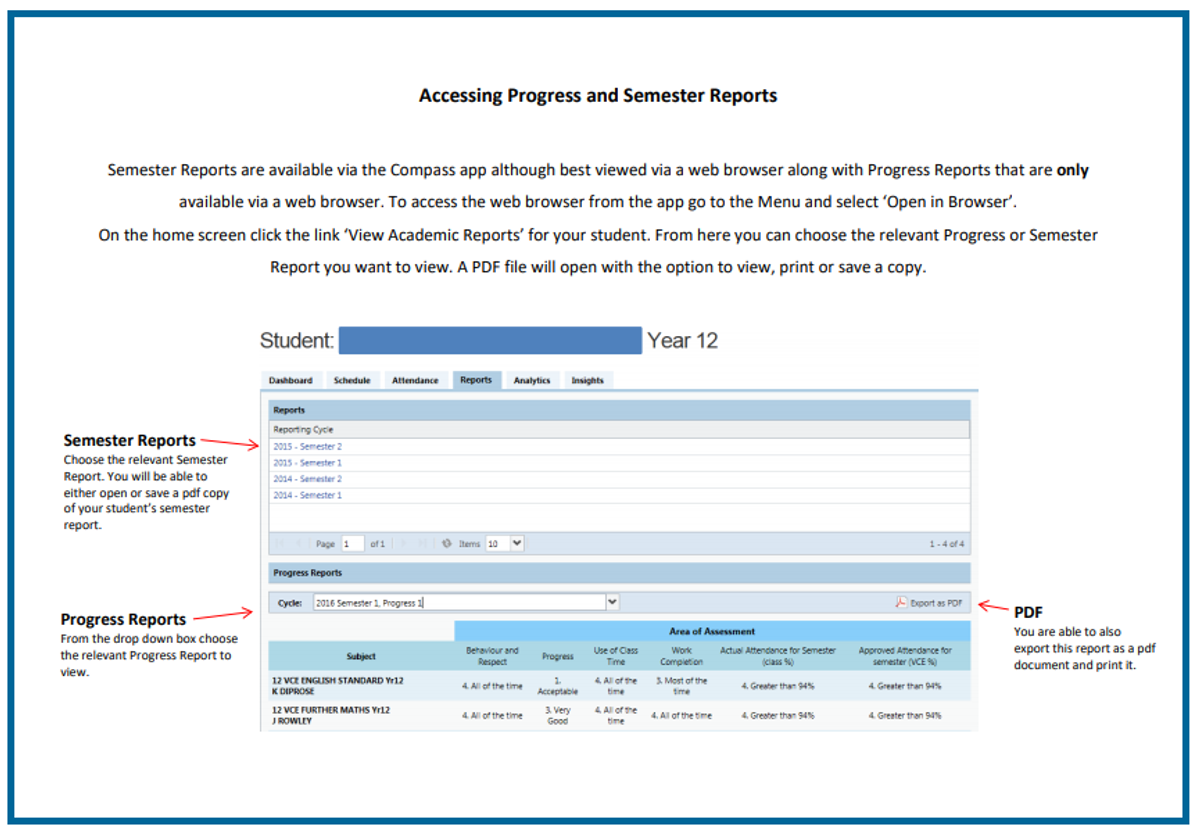This screenshot has height=832, width=1200.
Task: Click the page number input field
Action: click(352, 544)
